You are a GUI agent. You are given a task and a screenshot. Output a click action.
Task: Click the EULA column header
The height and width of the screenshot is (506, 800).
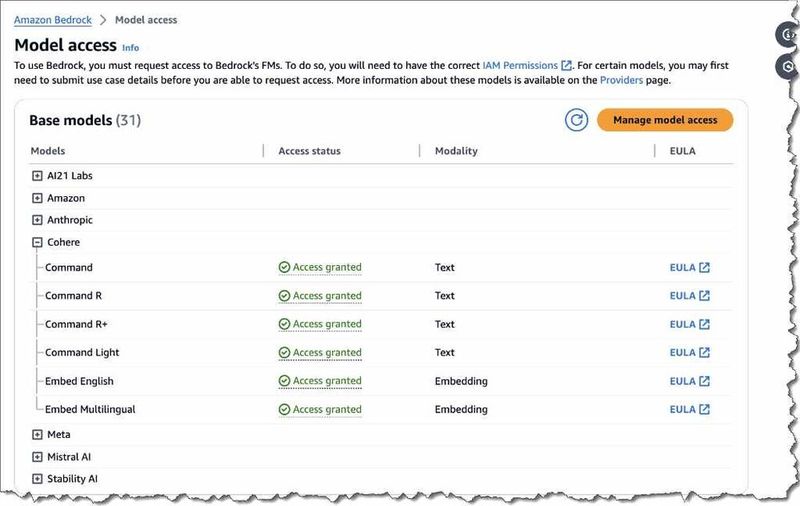coord(682,151)
